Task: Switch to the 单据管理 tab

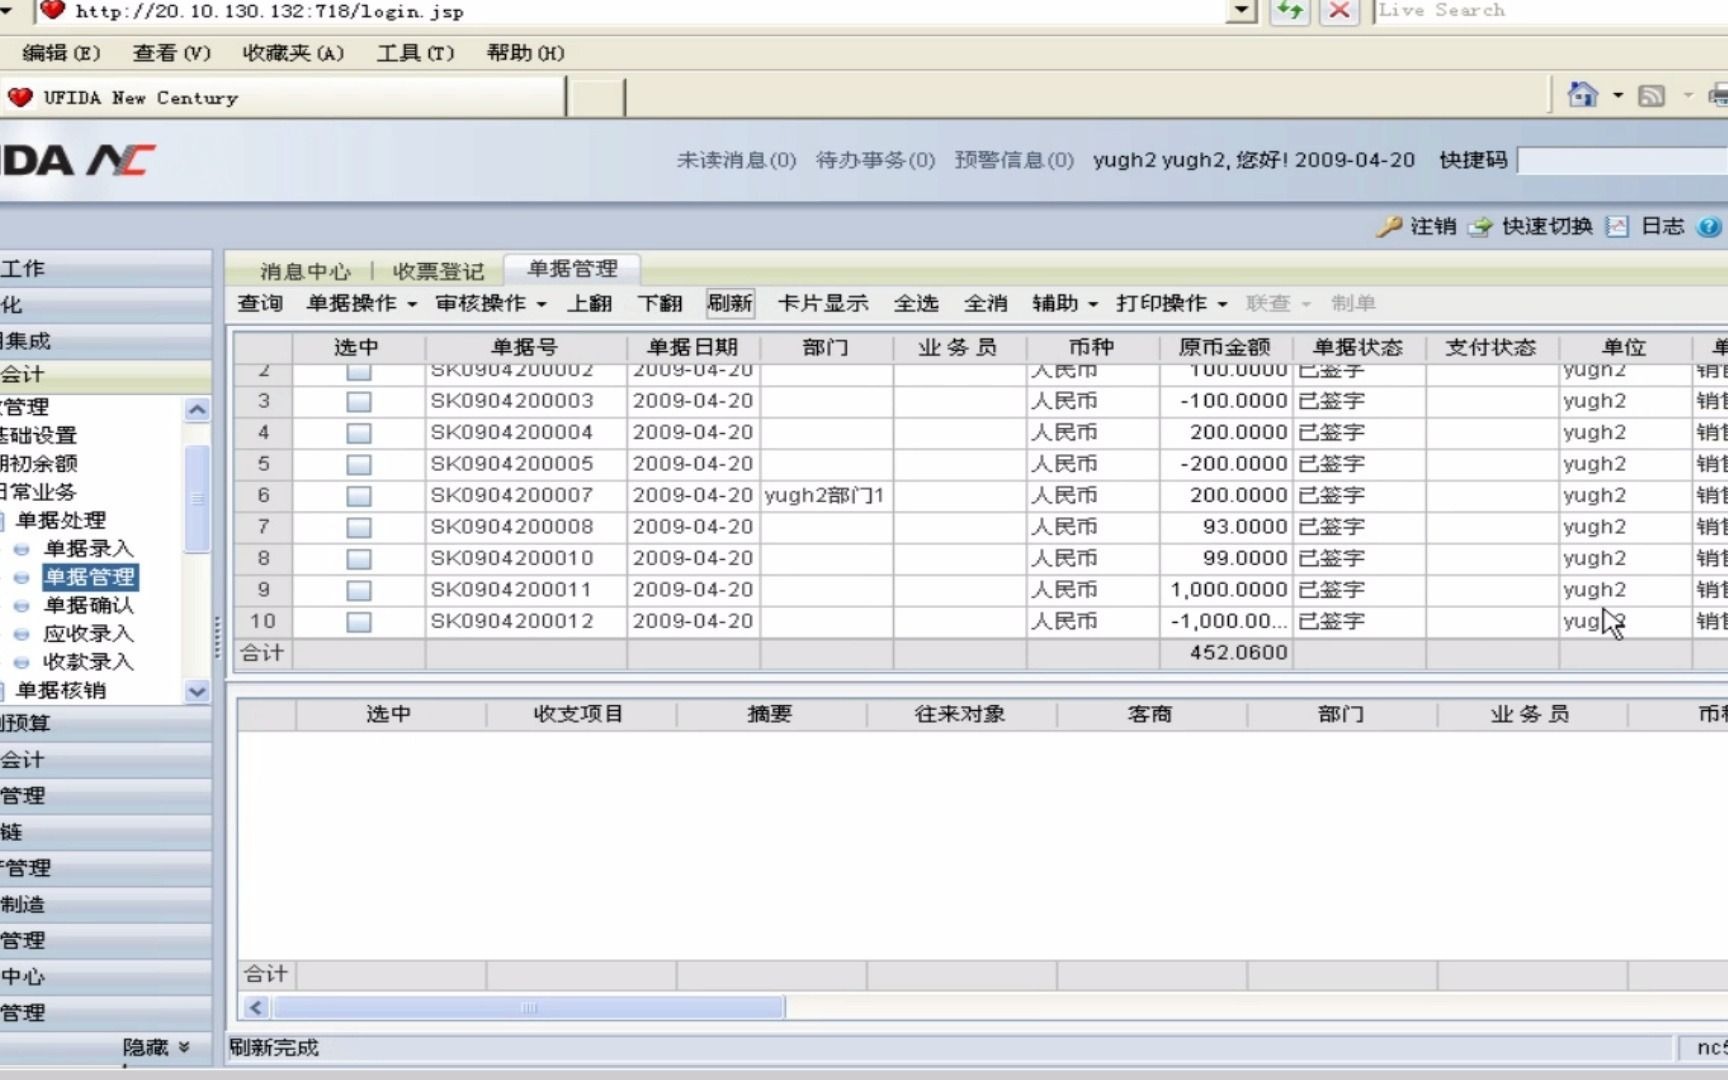Action: [x=573, y=269]
